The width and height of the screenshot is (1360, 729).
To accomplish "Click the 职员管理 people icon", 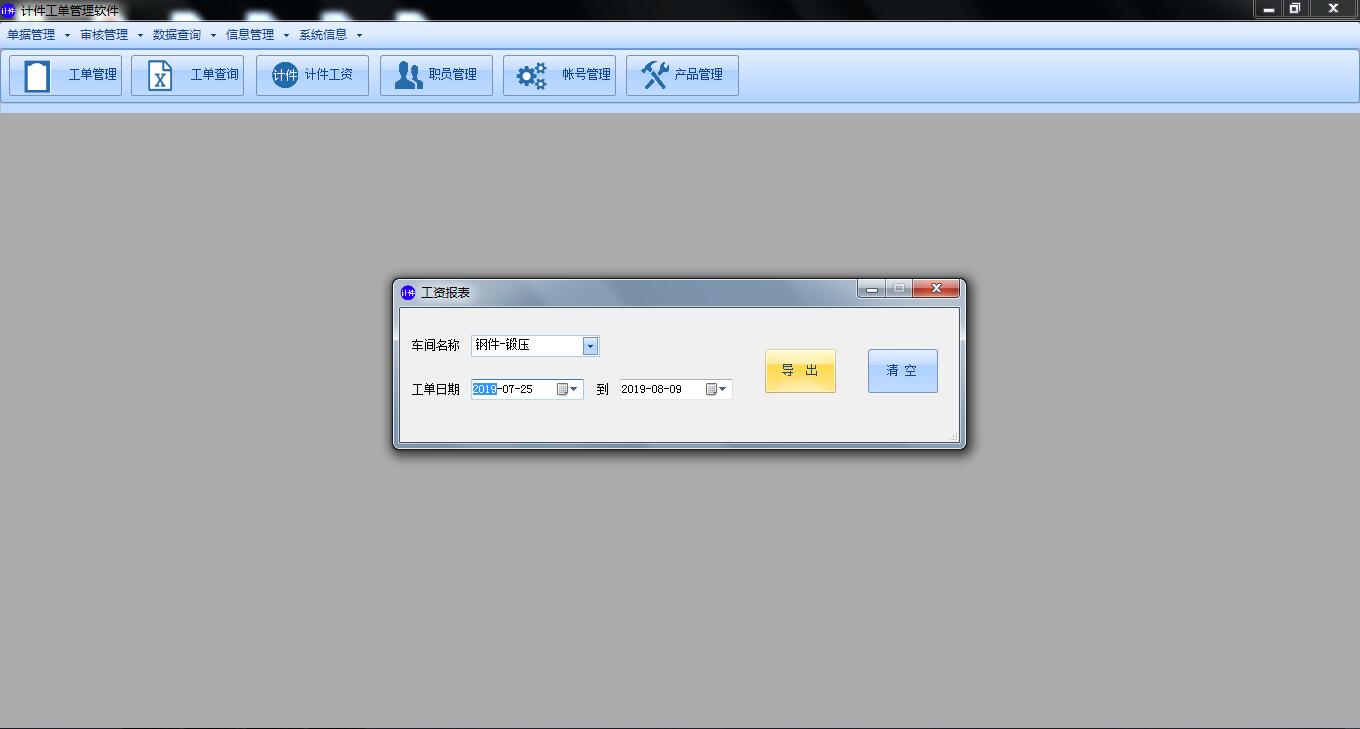I will click(x=408, y=76).
